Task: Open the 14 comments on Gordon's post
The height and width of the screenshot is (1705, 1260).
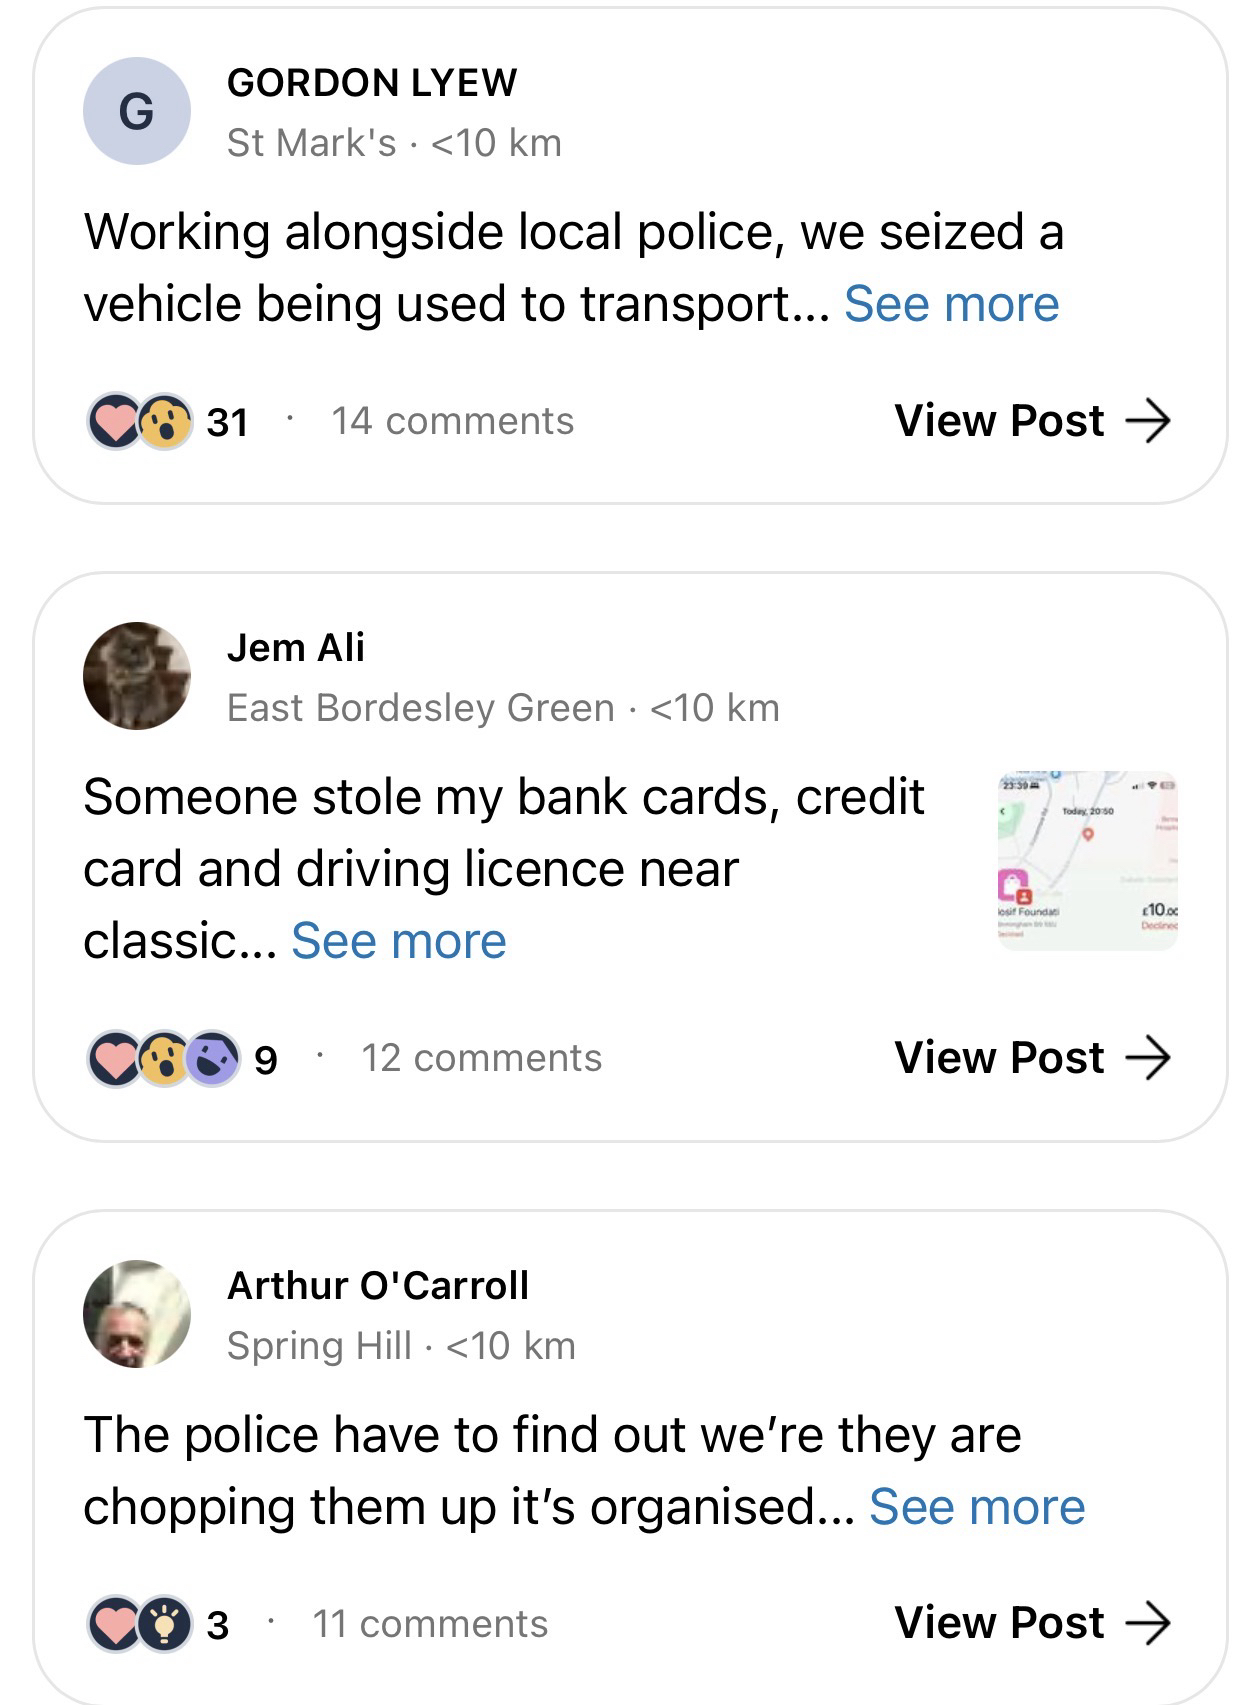Action: pos(453,421)
